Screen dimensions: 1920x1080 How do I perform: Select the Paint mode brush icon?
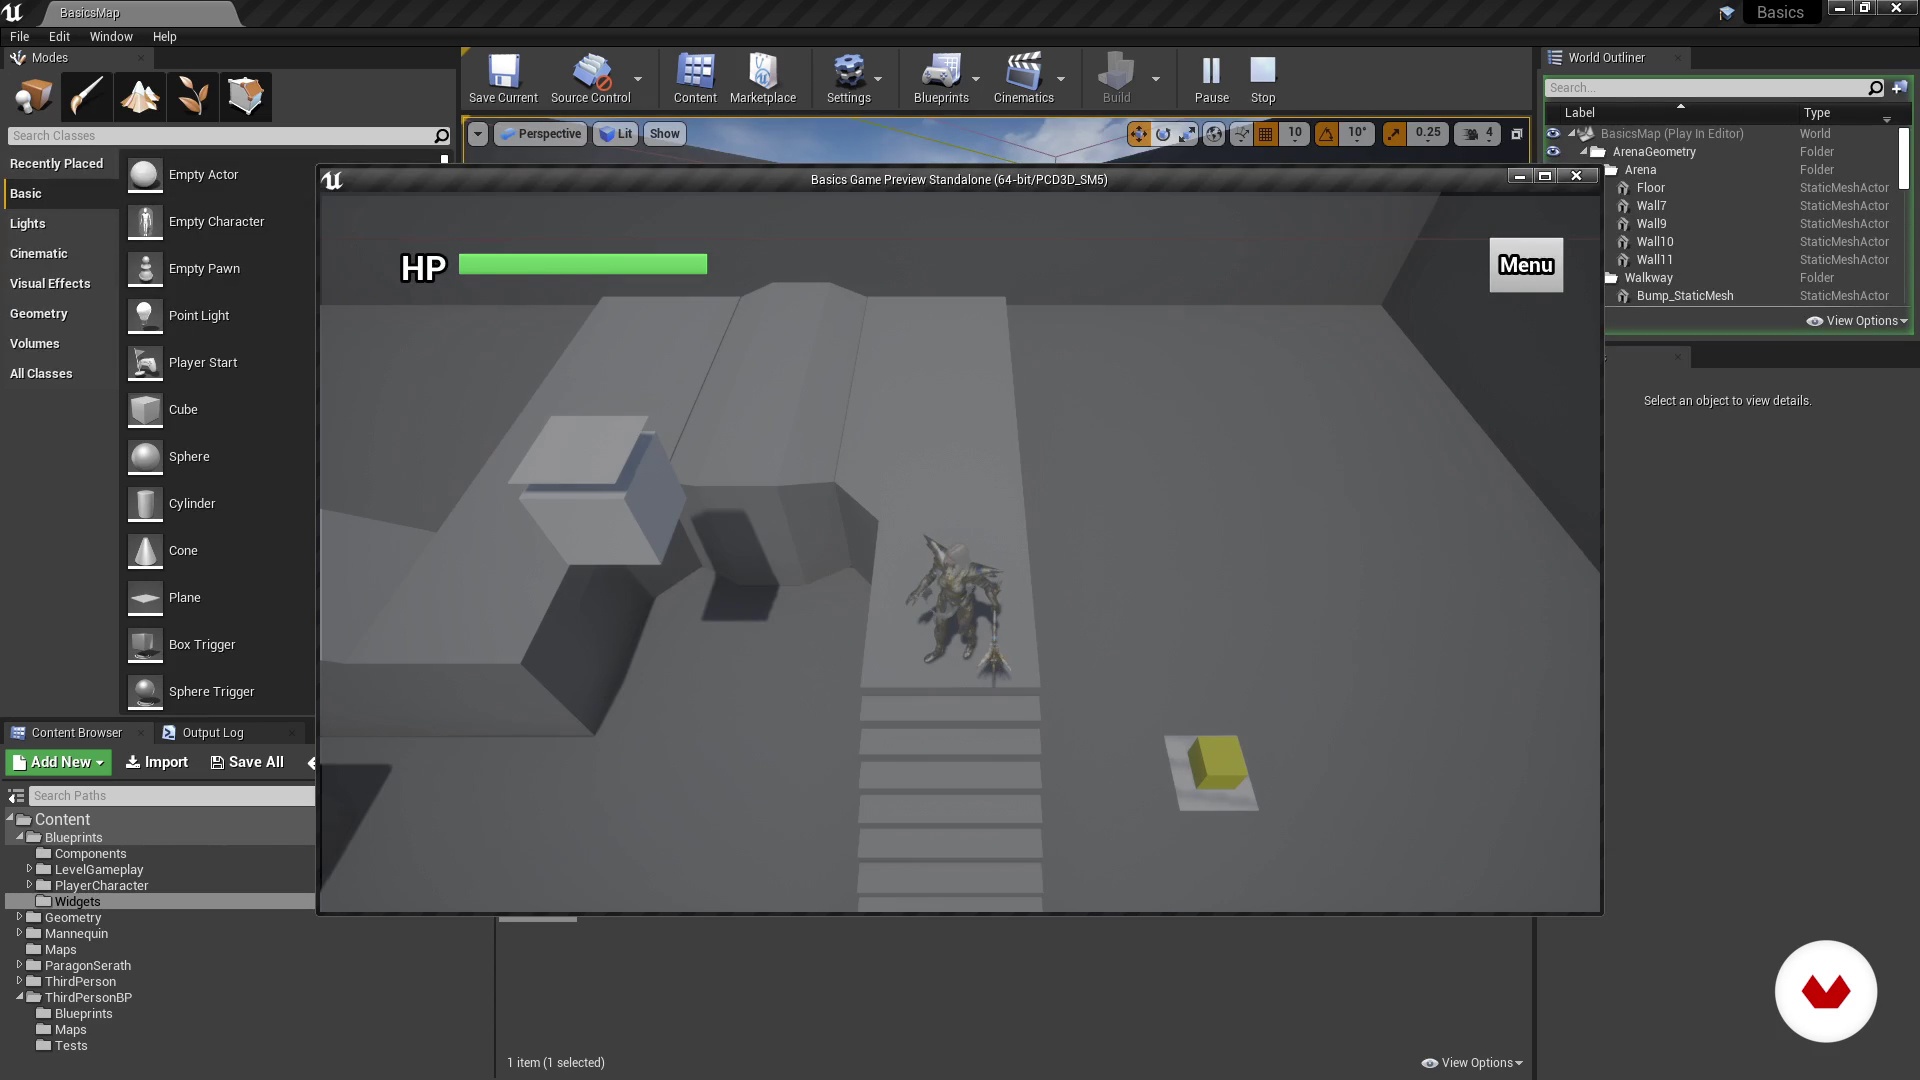pyautogui.click(x=86, y=97)
